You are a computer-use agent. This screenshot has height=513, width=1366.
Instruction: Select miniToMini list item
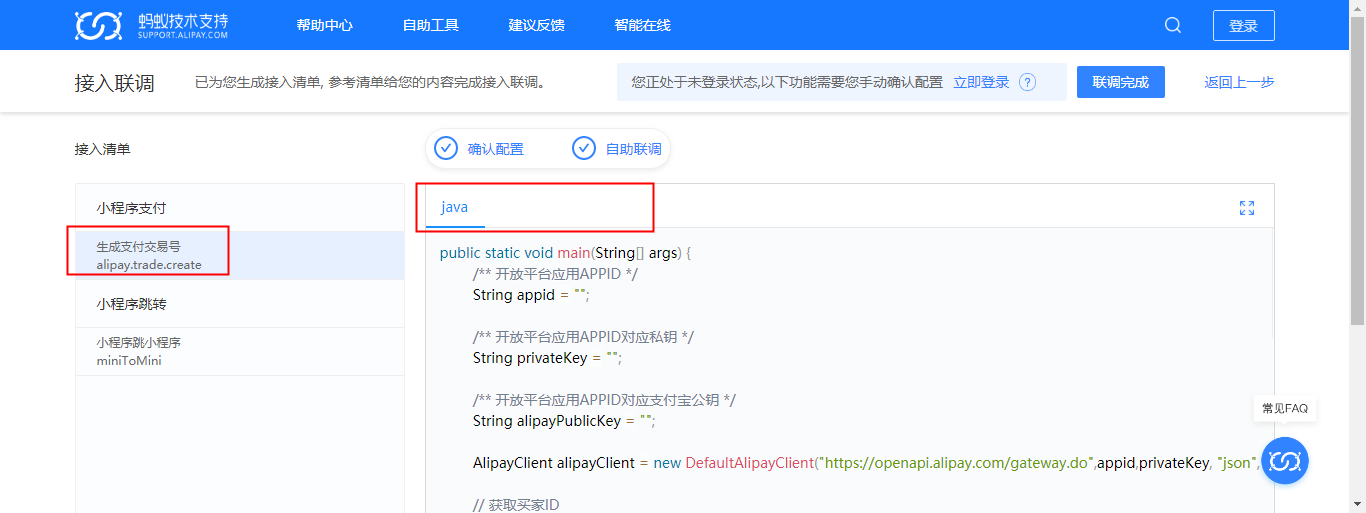[240, 351]
